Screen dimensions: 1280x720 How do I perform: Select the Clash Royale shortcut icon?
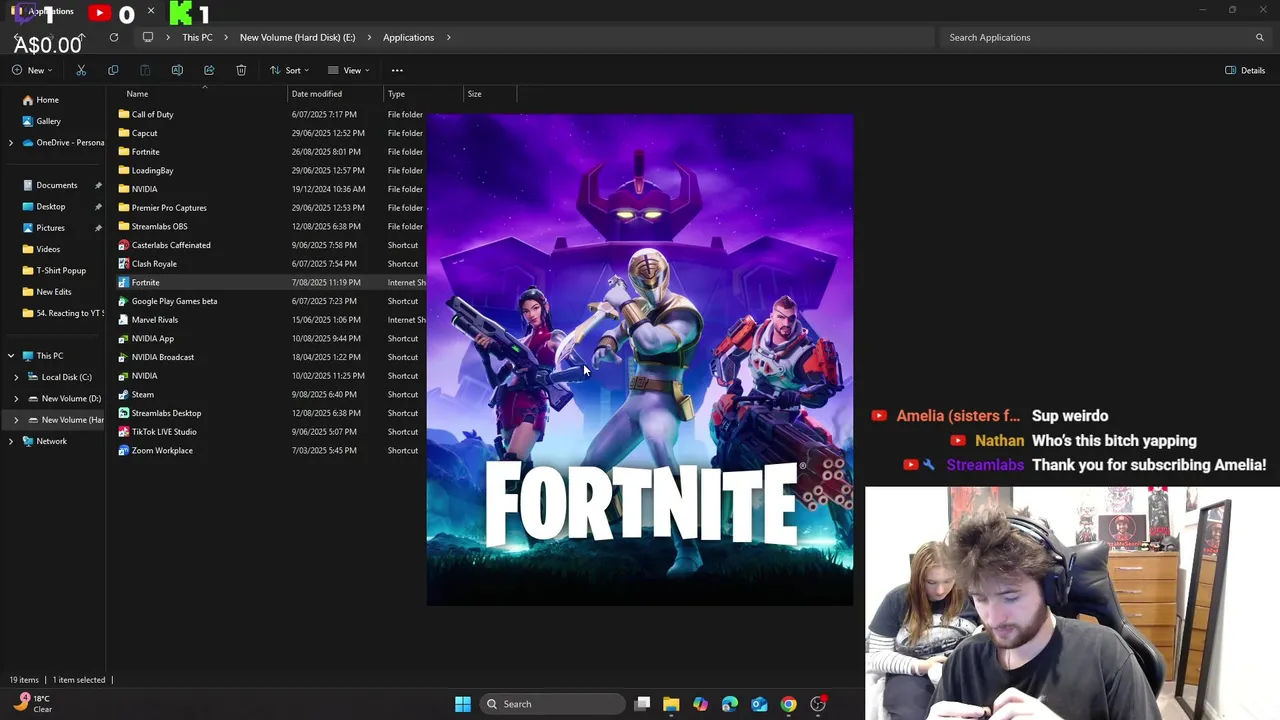click(124, 264)
